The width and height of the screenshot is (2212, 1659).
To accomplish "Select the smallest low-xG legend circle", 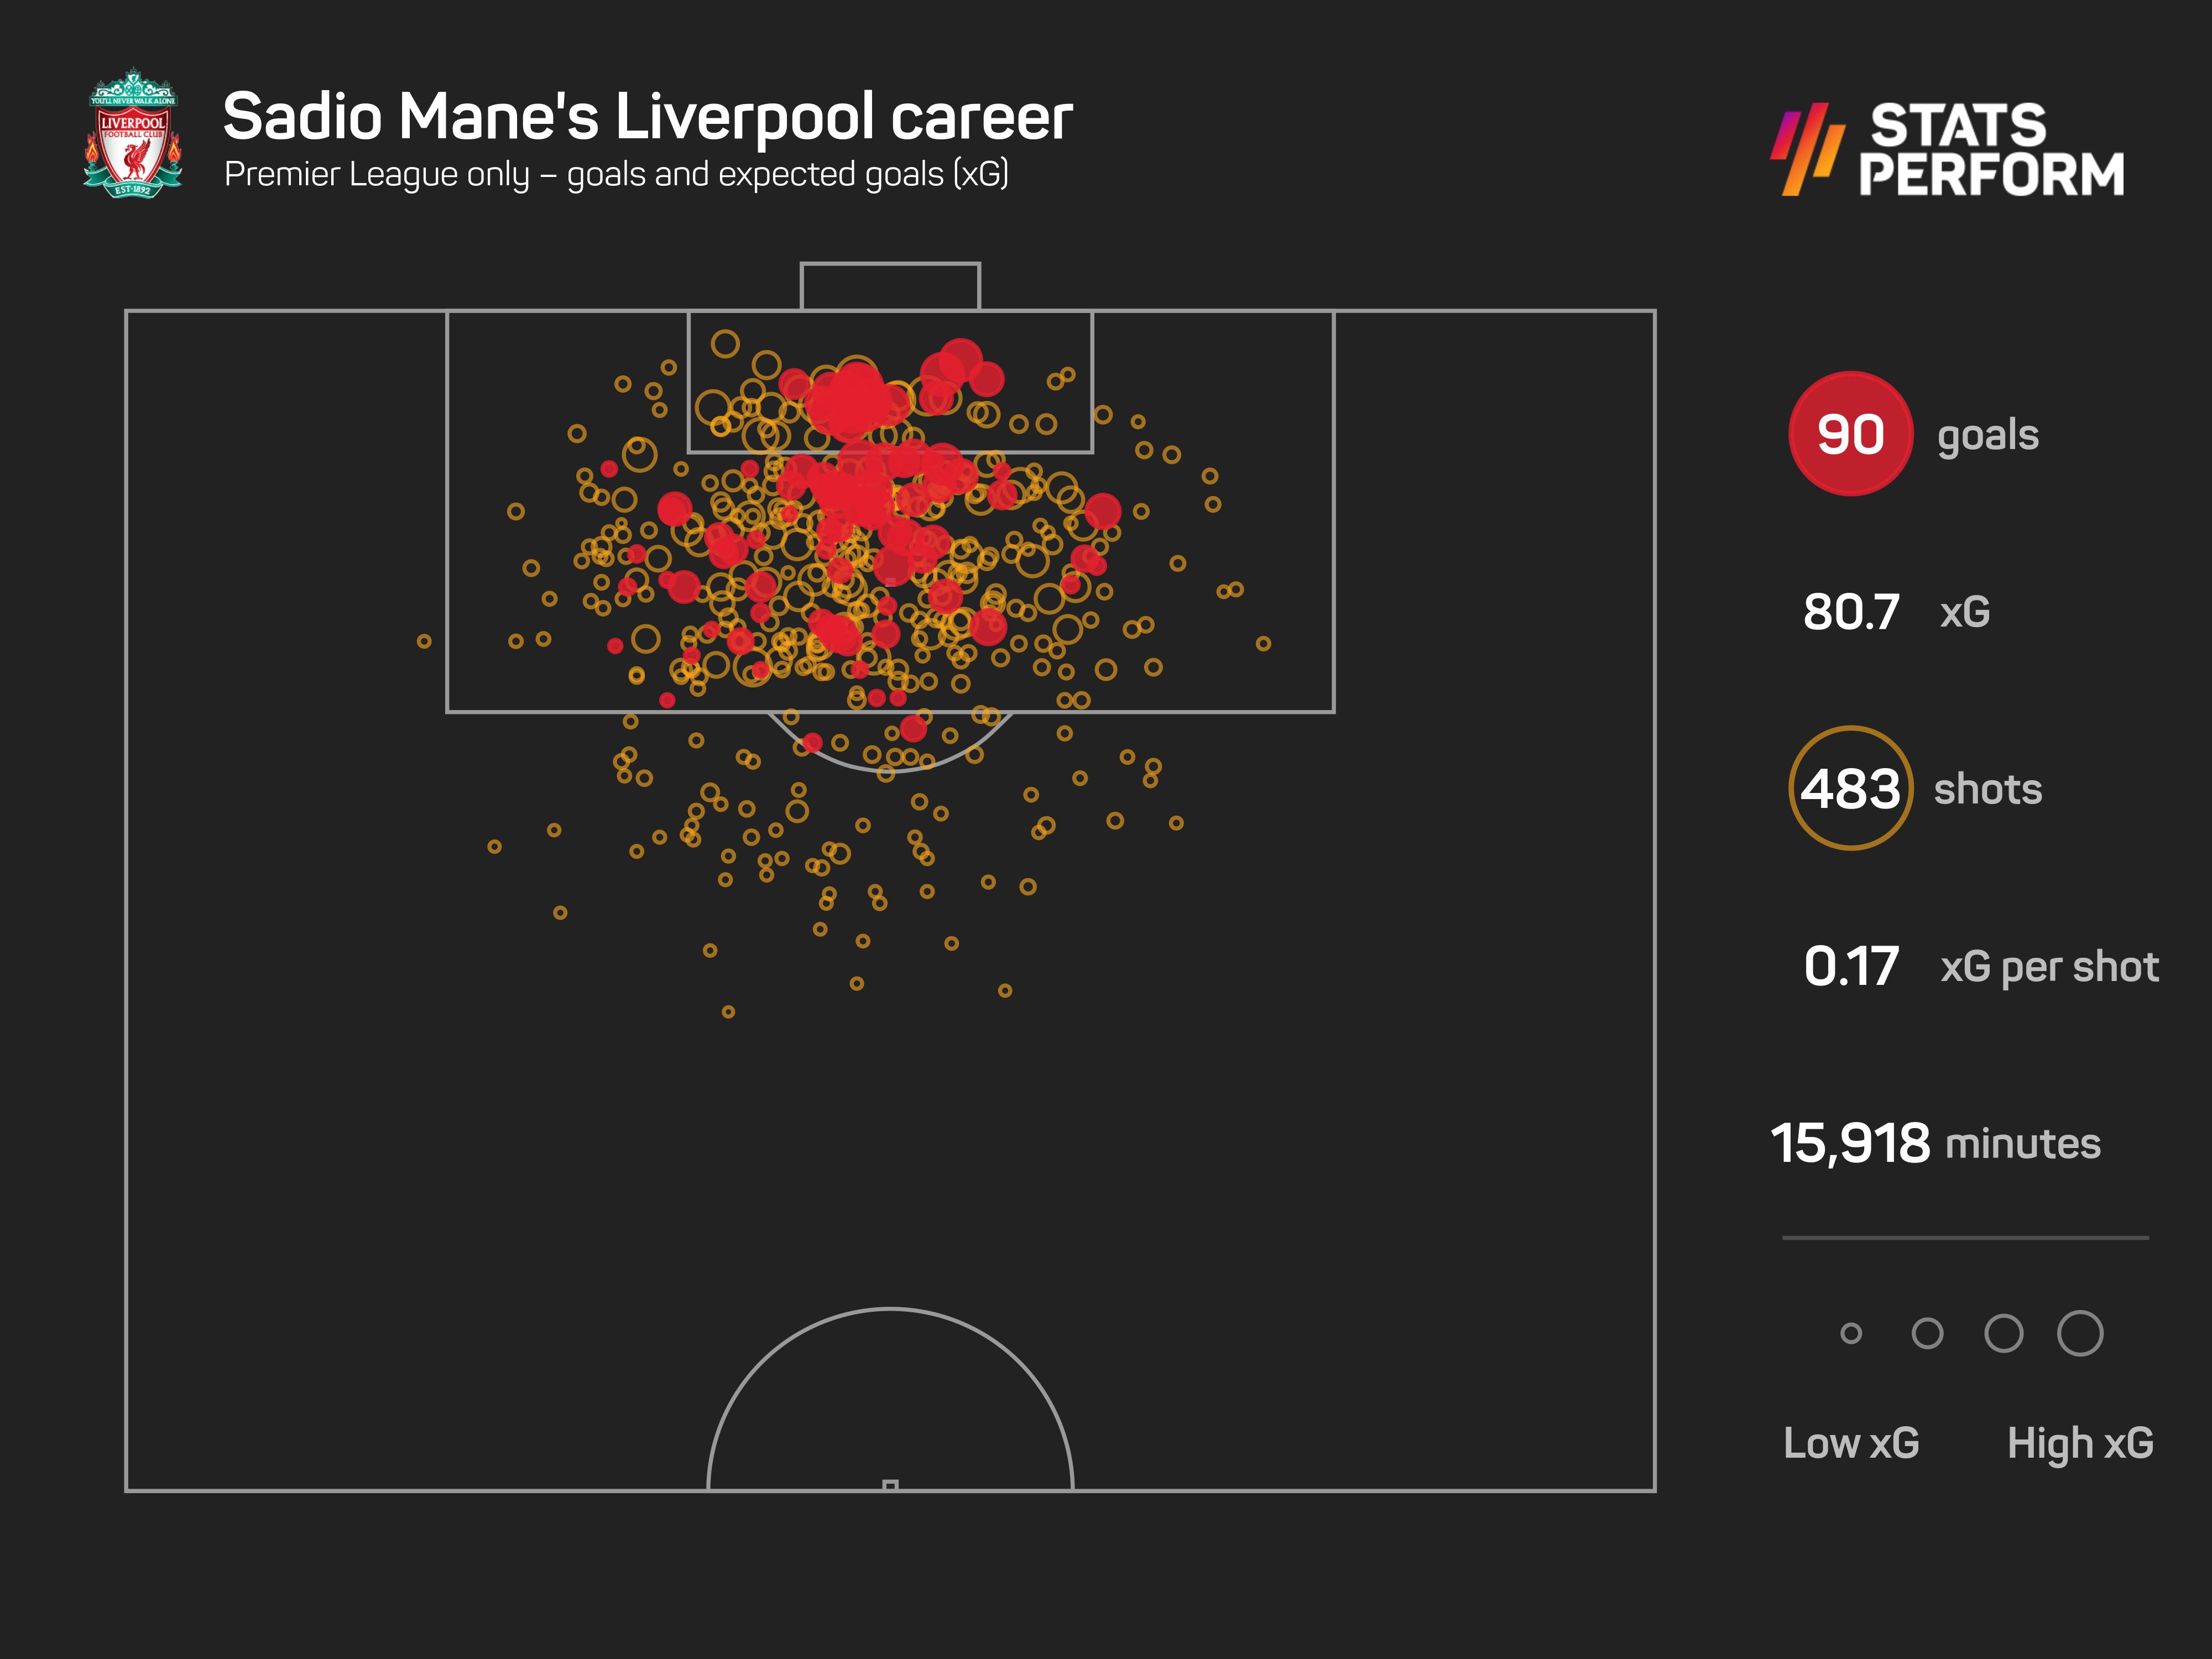I will click(1851, 1333).
